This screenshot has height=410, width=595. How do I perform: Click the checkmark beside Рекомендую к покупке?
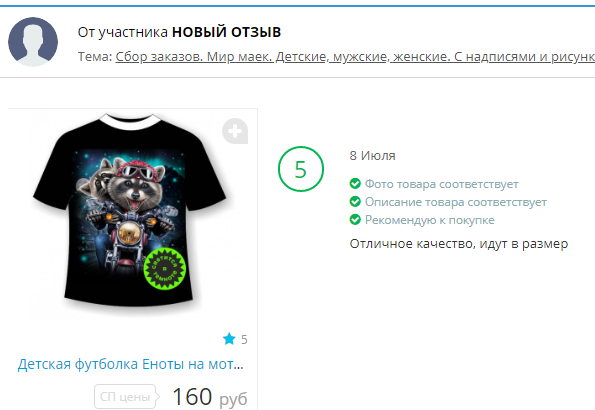pos(355,219)
